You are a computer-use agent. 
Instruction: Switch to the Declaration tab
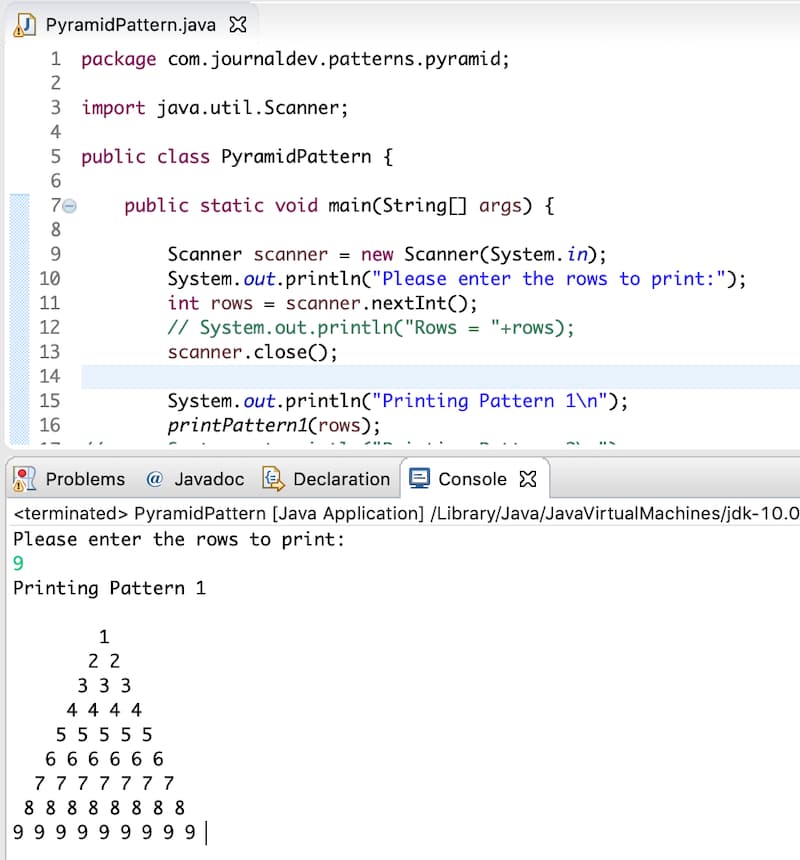click(x=327, y=479)
